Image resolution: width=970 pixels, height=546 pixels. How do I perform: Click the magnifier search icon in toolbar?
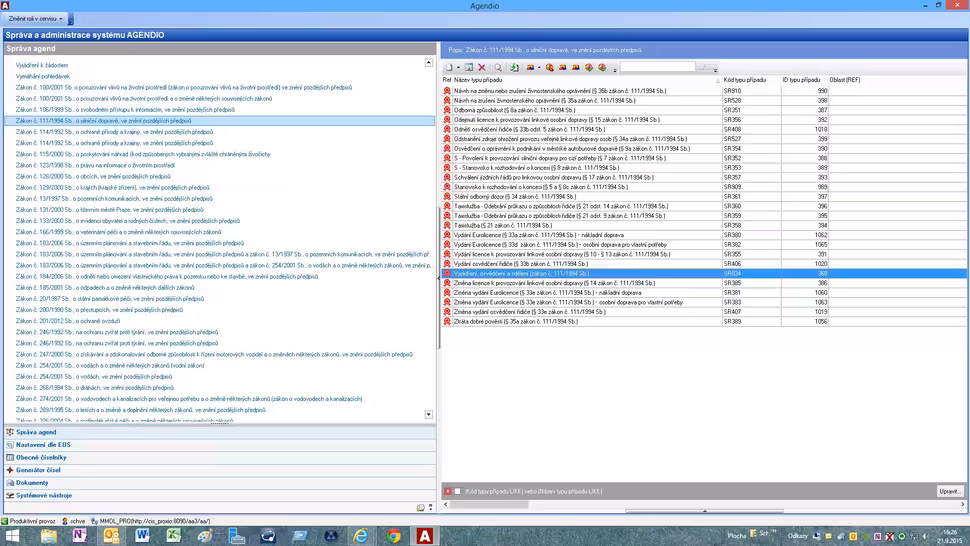498,68
